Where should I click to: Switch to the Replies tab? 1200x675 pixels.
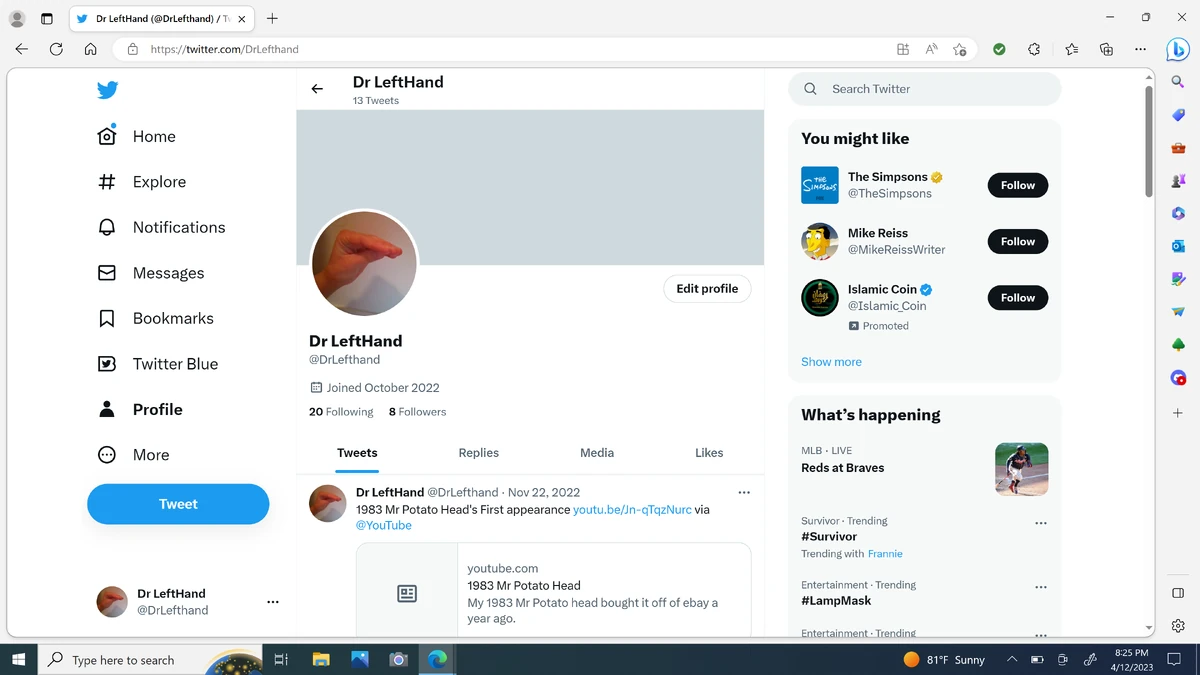point(478,452)
